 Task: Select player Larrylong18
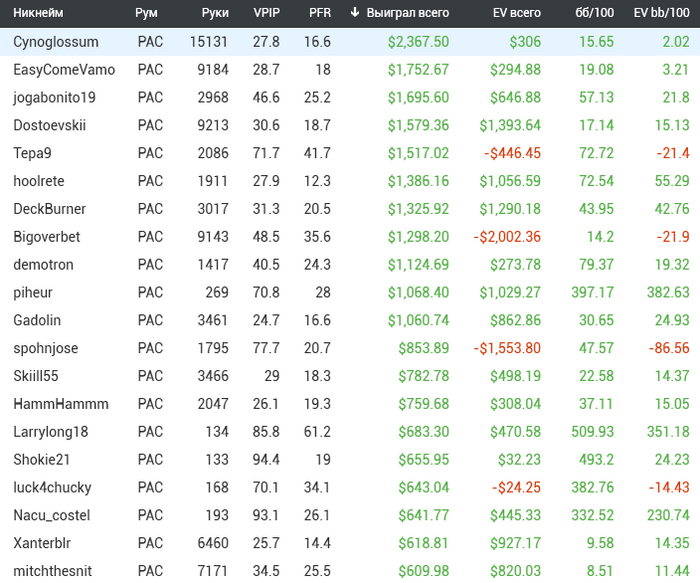[x=51, y=432]
